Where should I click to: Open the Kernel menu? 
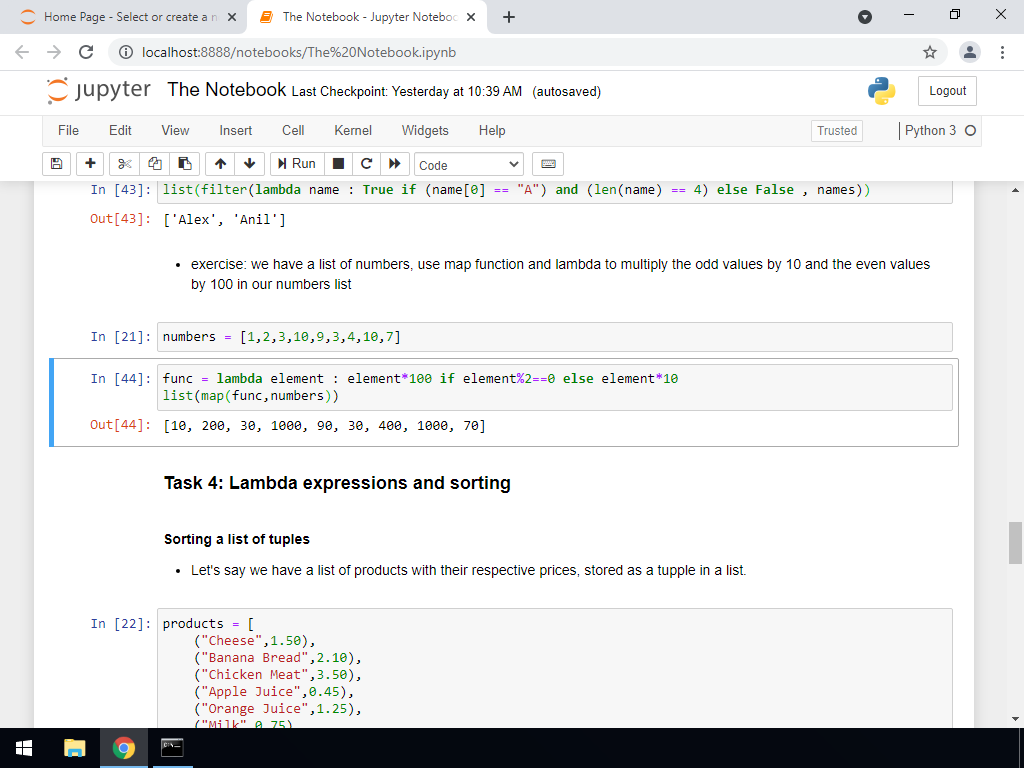coord(353,131)
